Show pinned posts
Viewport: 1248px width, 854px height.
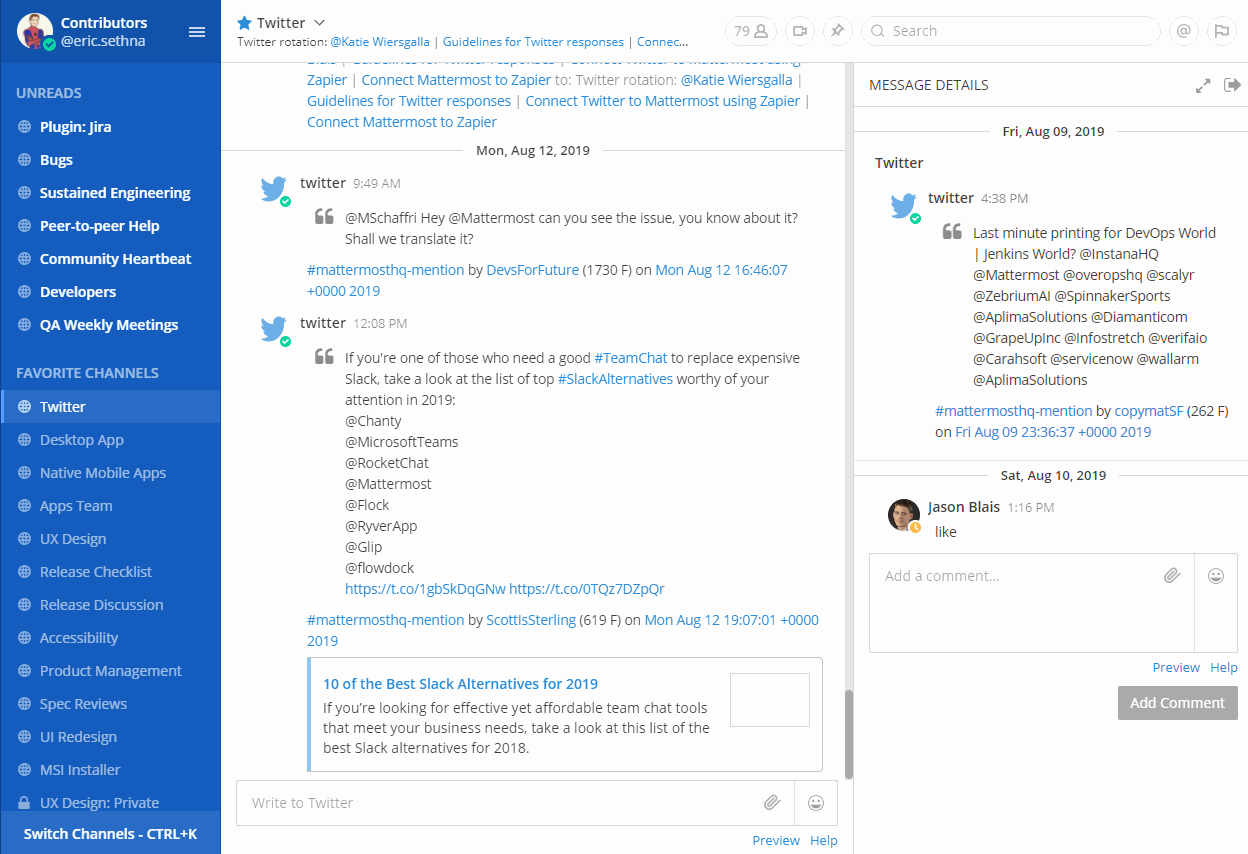(837, 31)
